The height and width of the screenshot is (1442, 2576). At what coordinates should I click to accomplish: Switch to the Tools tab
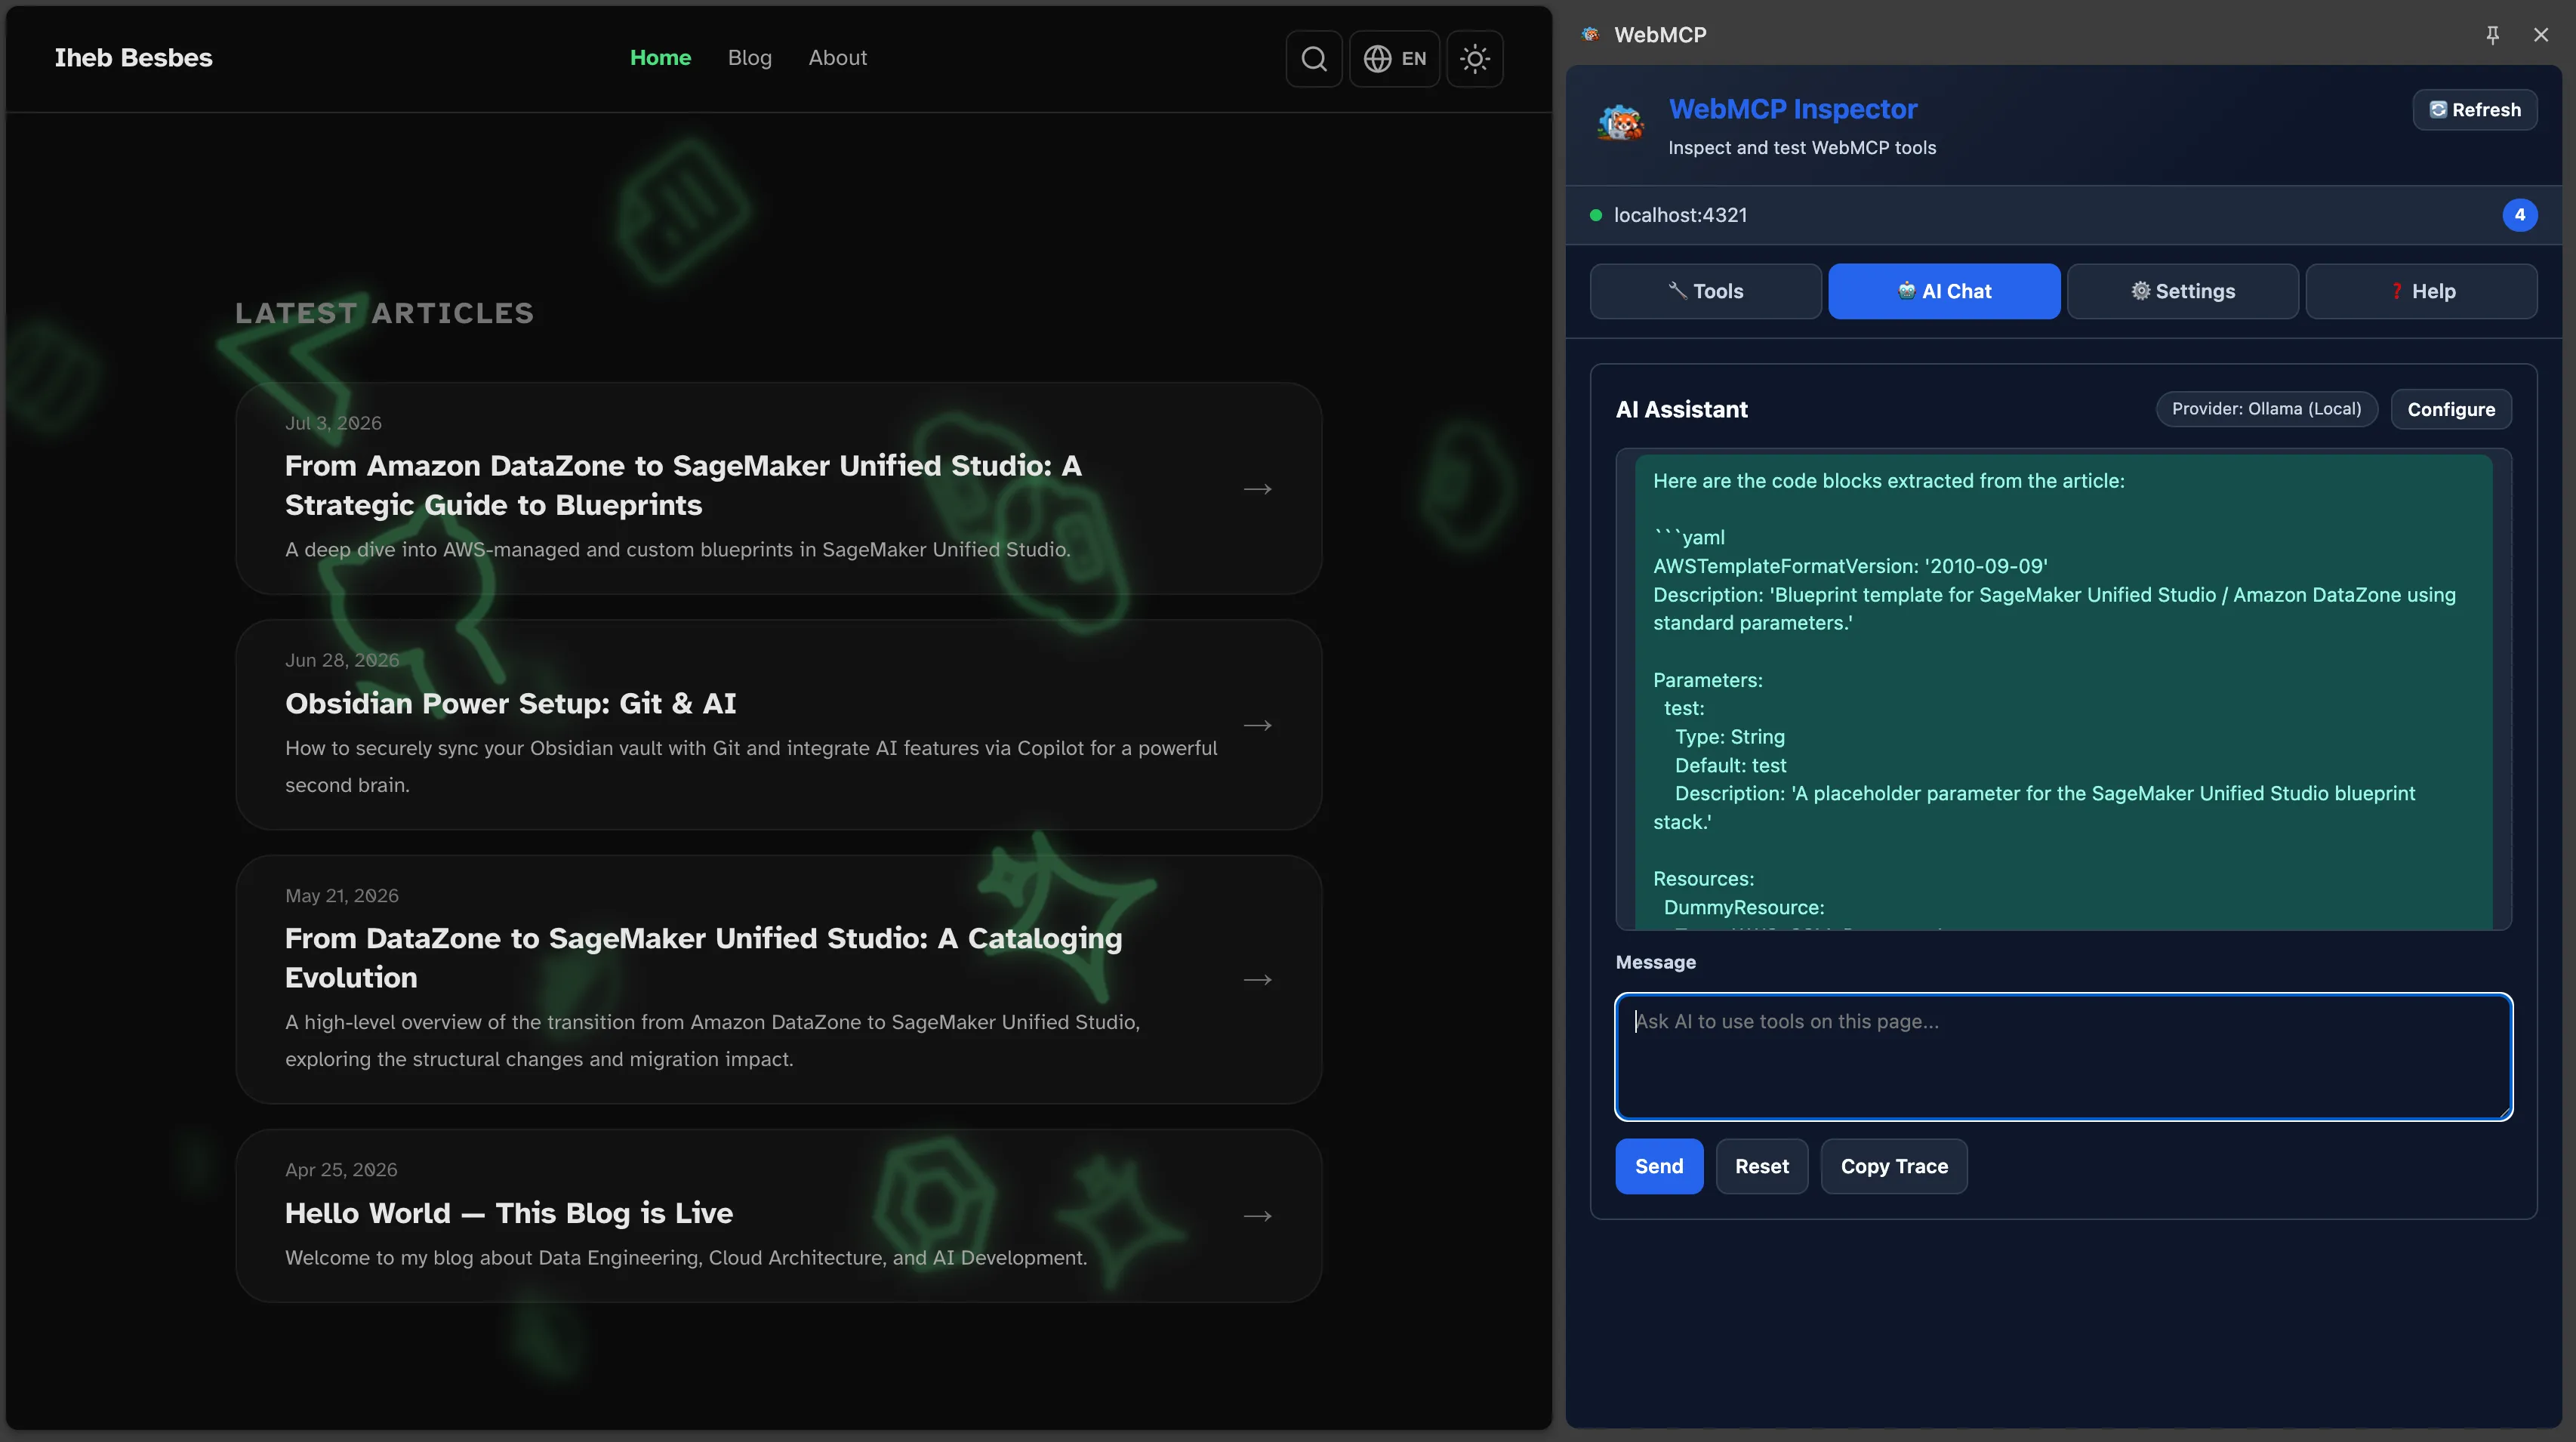(1705, 291)
